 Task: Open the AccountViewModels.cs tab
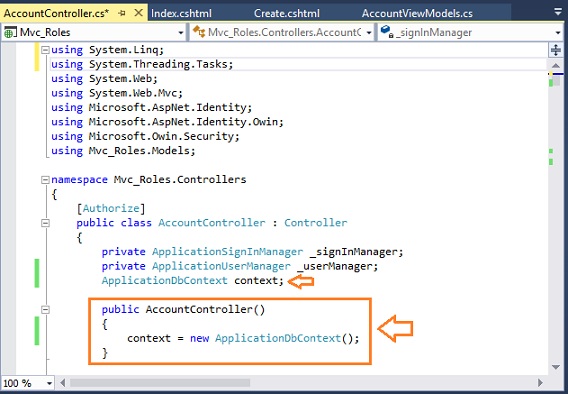click(x=417, y=13)
